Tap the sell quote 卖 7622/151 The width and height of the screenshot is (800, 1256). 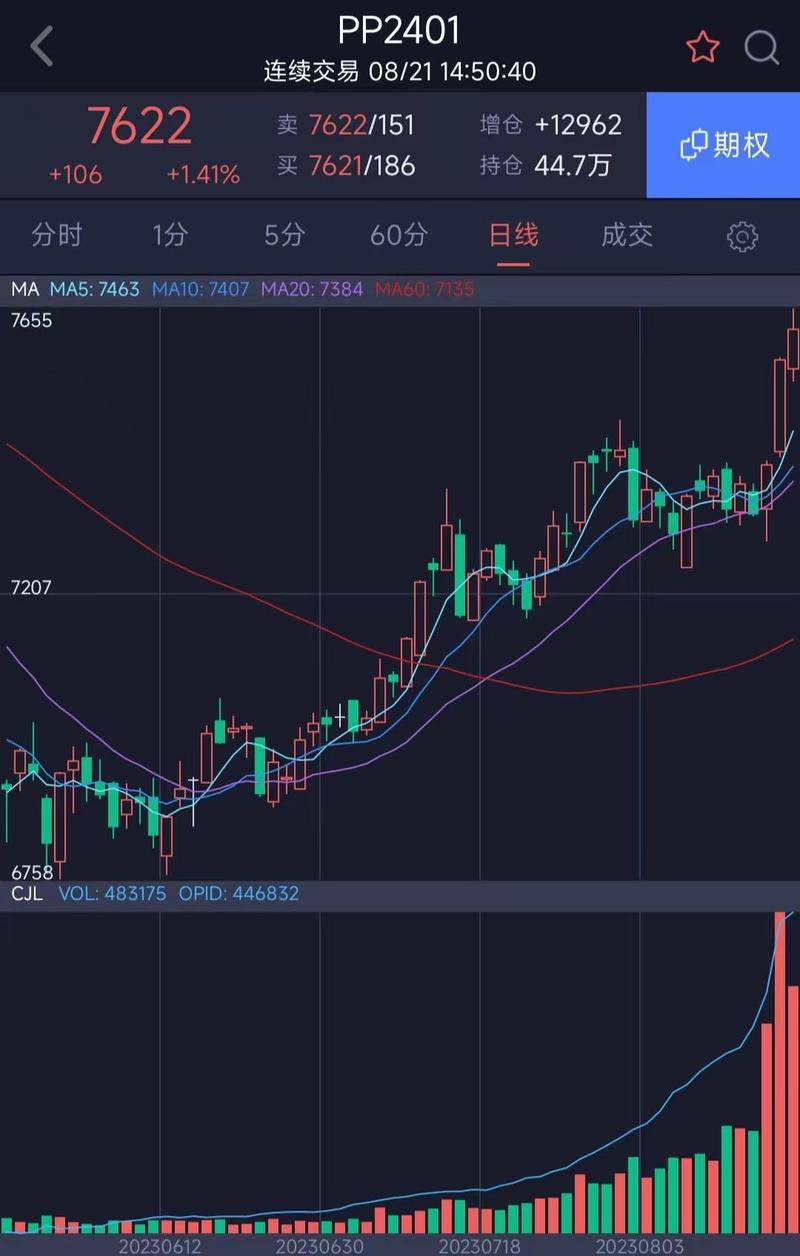(x=346, y=125)
